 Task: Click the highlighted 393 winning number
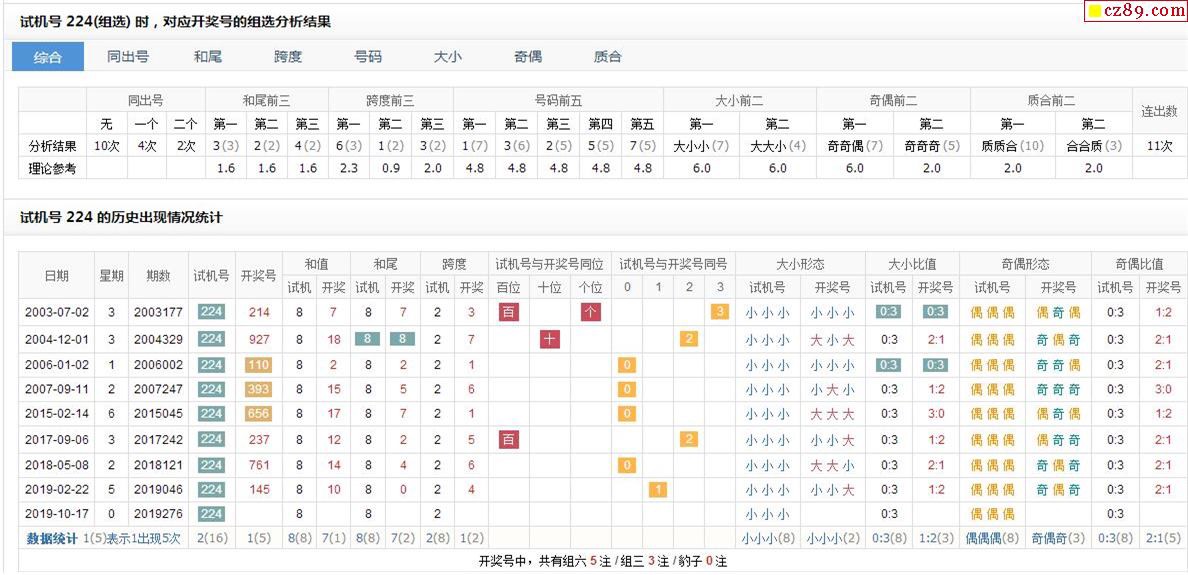pyautogui.click(x=259, y=390)
